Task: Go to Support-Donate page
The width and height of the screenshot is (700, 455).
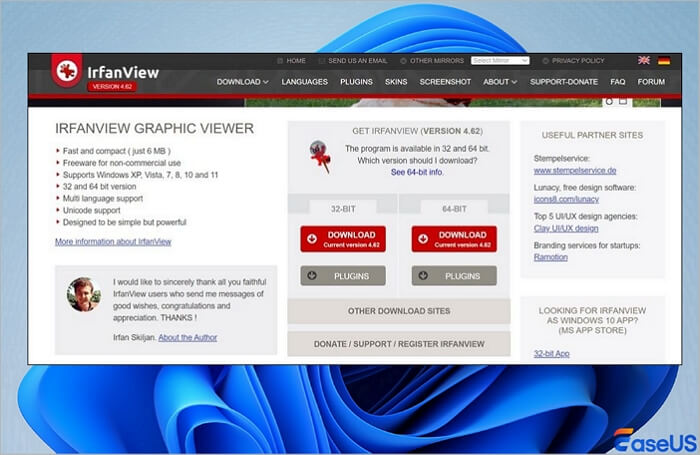Action: click(x=564, y=82)
